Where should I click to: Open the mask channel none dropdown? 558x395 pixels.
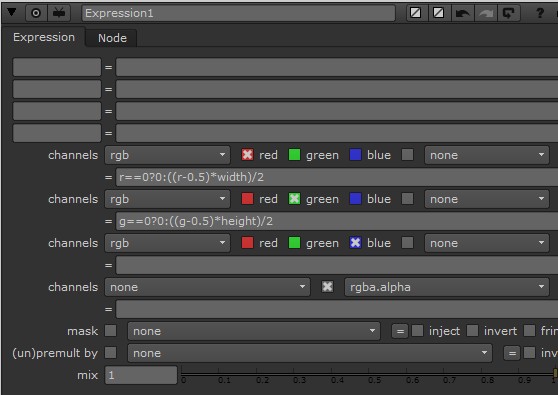[x=254, y=331]
